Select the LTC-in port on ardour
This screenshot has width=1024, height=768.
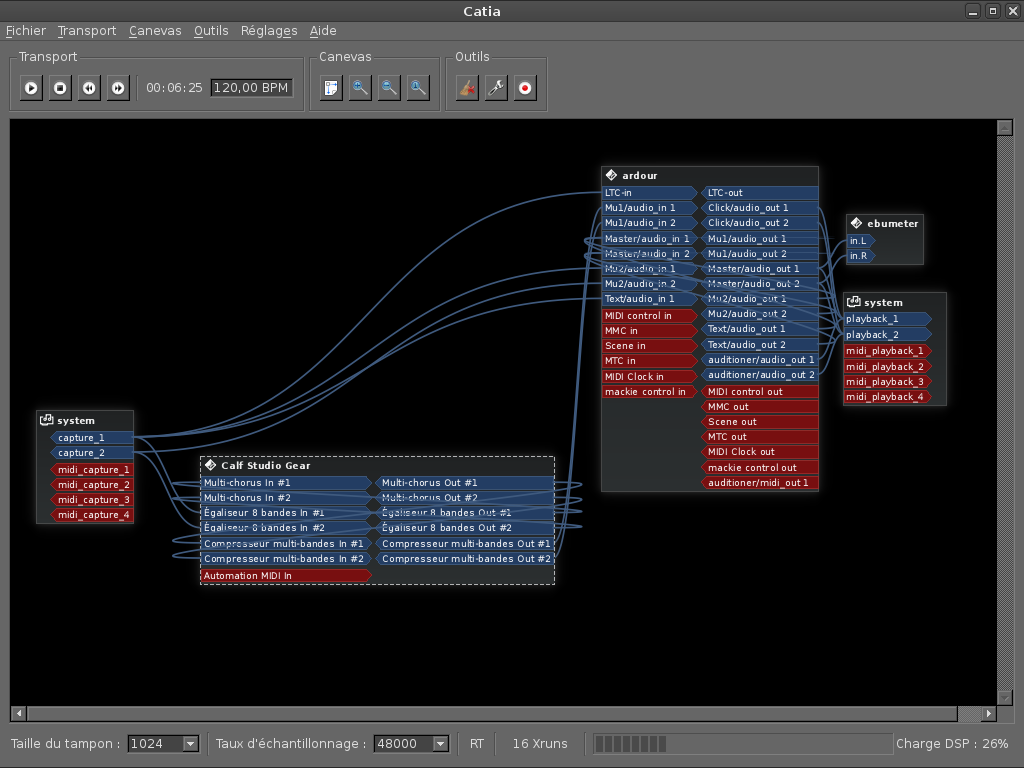tap(650, 193)
